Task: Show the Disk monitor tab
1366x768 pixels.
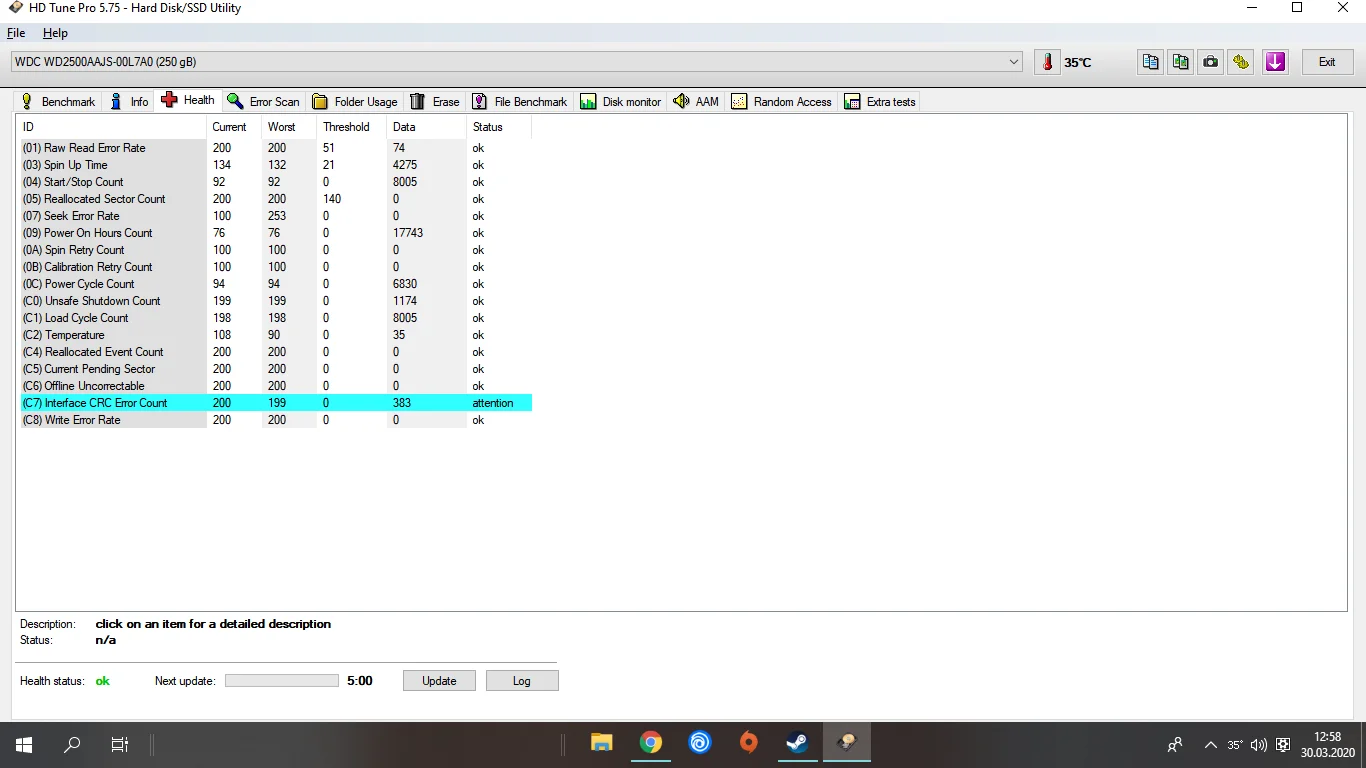Action: [x=621, y=102]
